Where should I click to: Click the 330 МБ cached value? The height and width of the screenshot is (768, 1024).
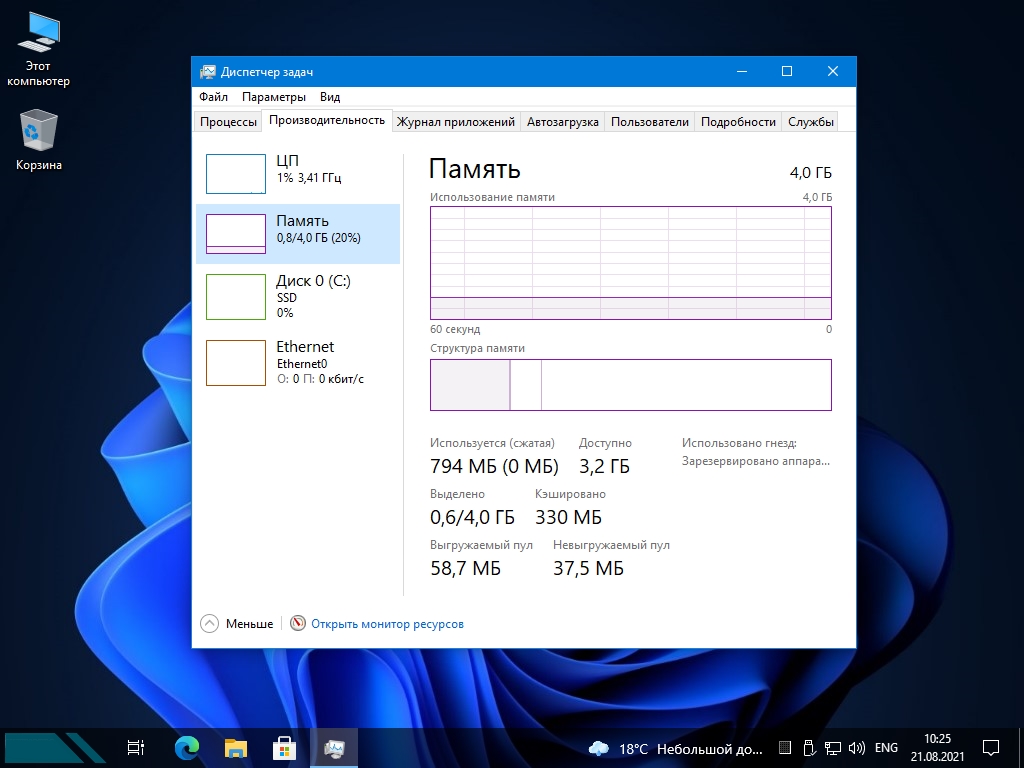[568, 517]
